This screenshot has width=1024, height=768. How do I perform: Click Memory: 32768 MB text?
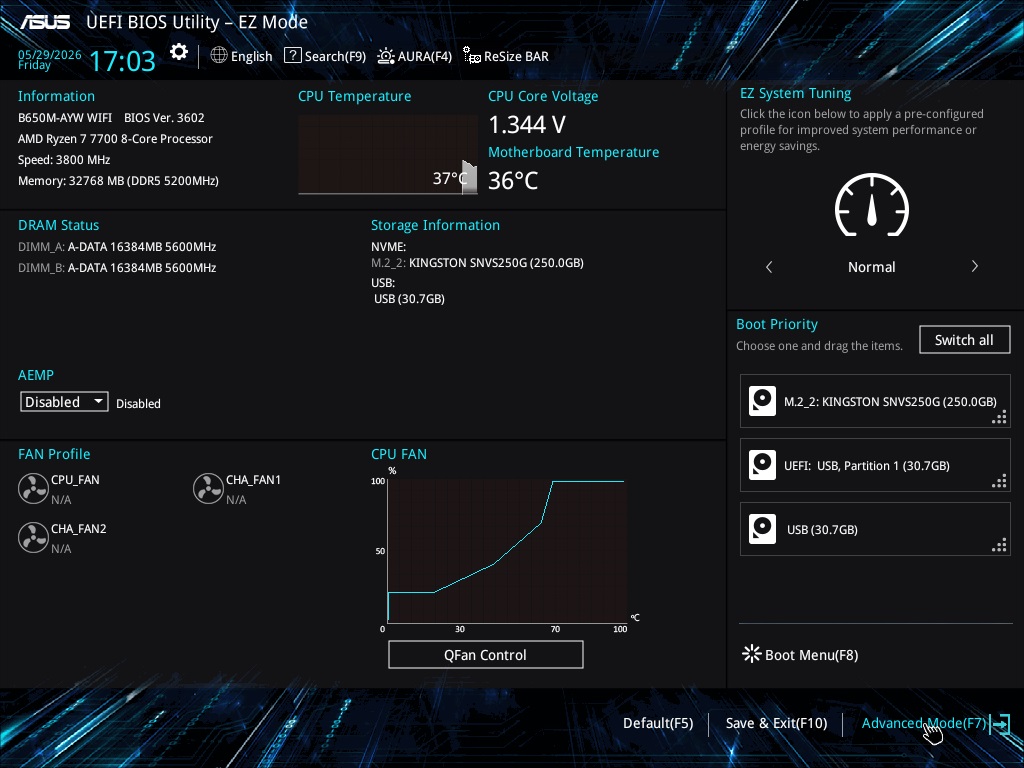point(118,180)
